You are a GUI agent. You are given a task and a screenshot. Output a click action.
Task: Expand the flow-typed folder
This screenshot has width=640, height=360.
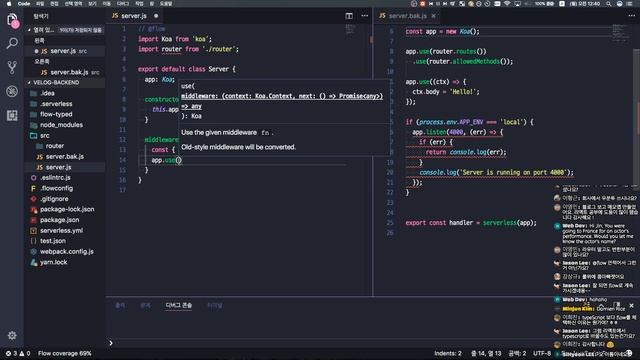coord(56,114)
